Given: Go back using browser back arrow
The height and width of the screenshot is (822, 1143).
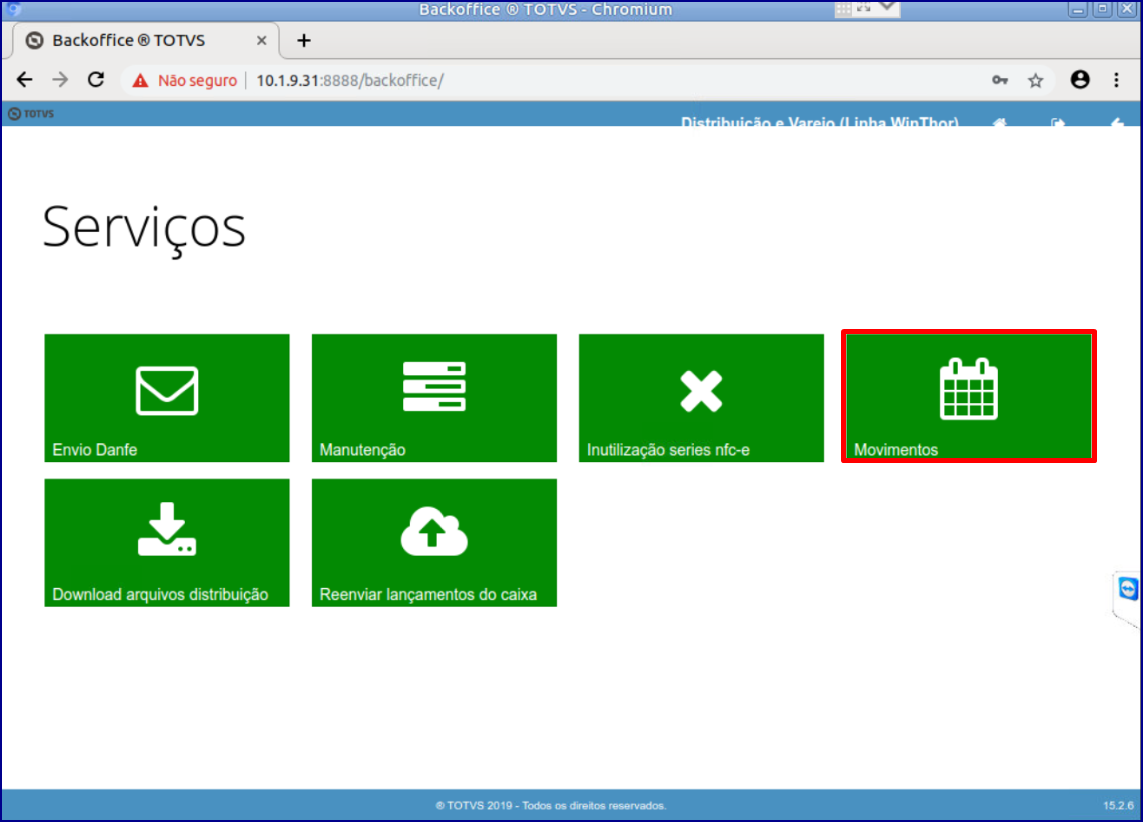Looking at the screenshot, I should (25, 80).
